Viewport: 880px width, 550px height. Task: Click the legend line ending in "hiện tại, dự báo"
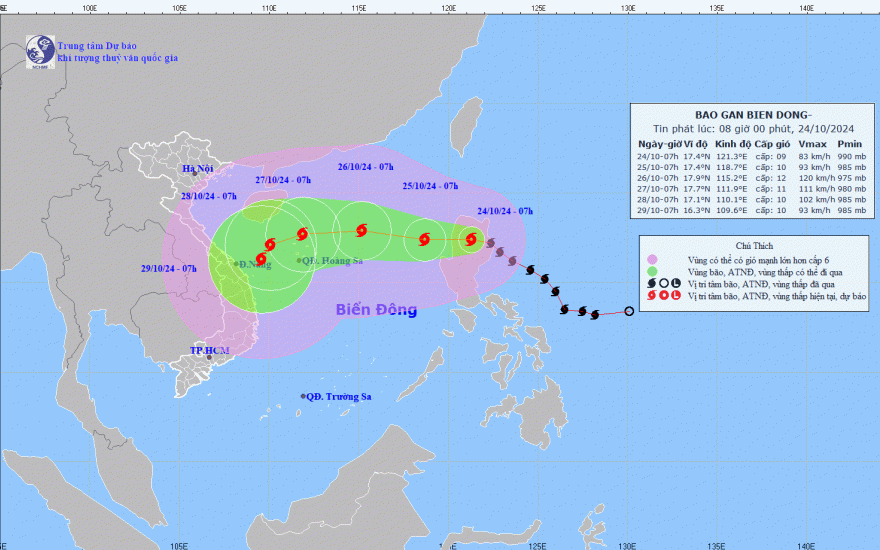pyautogui.click(x=777, y=296)
